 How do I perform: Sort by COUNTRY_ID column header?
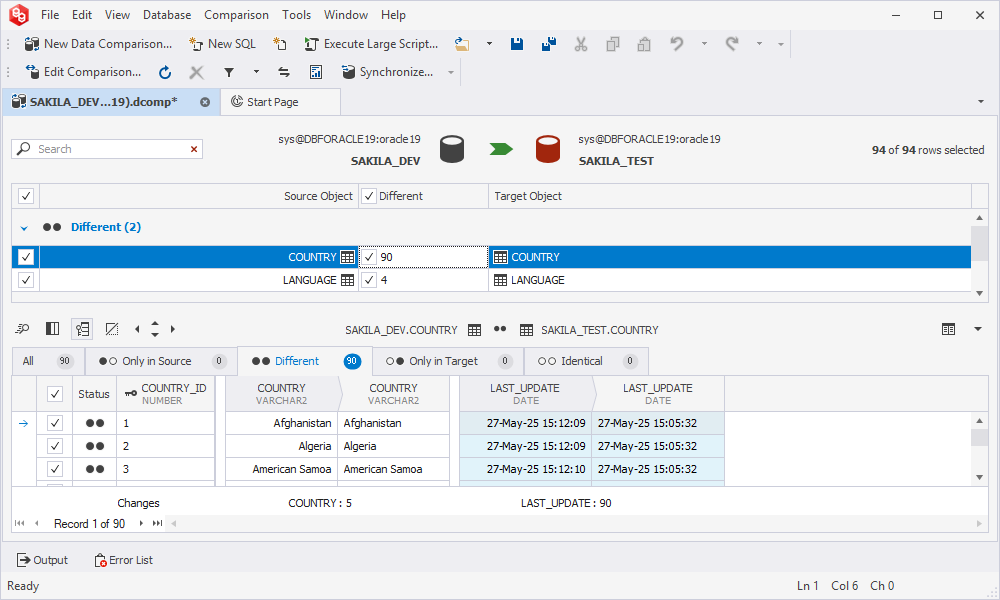tap(166, 394)
